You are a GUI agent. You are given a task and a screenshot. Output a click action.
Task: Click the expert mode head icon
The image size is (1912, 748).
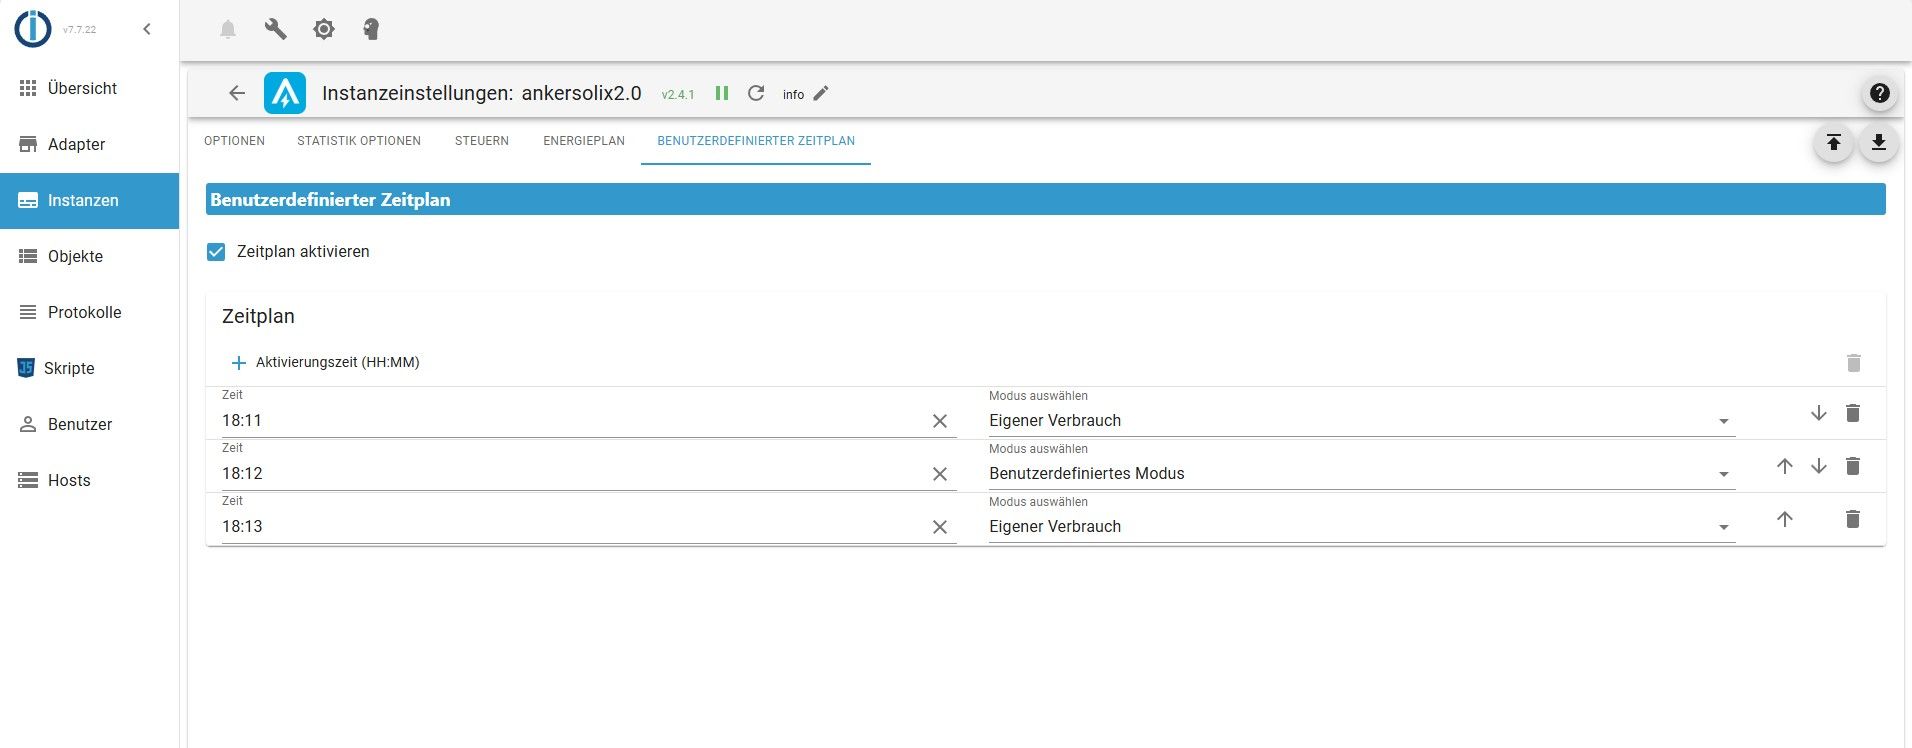tap(371, 29)
